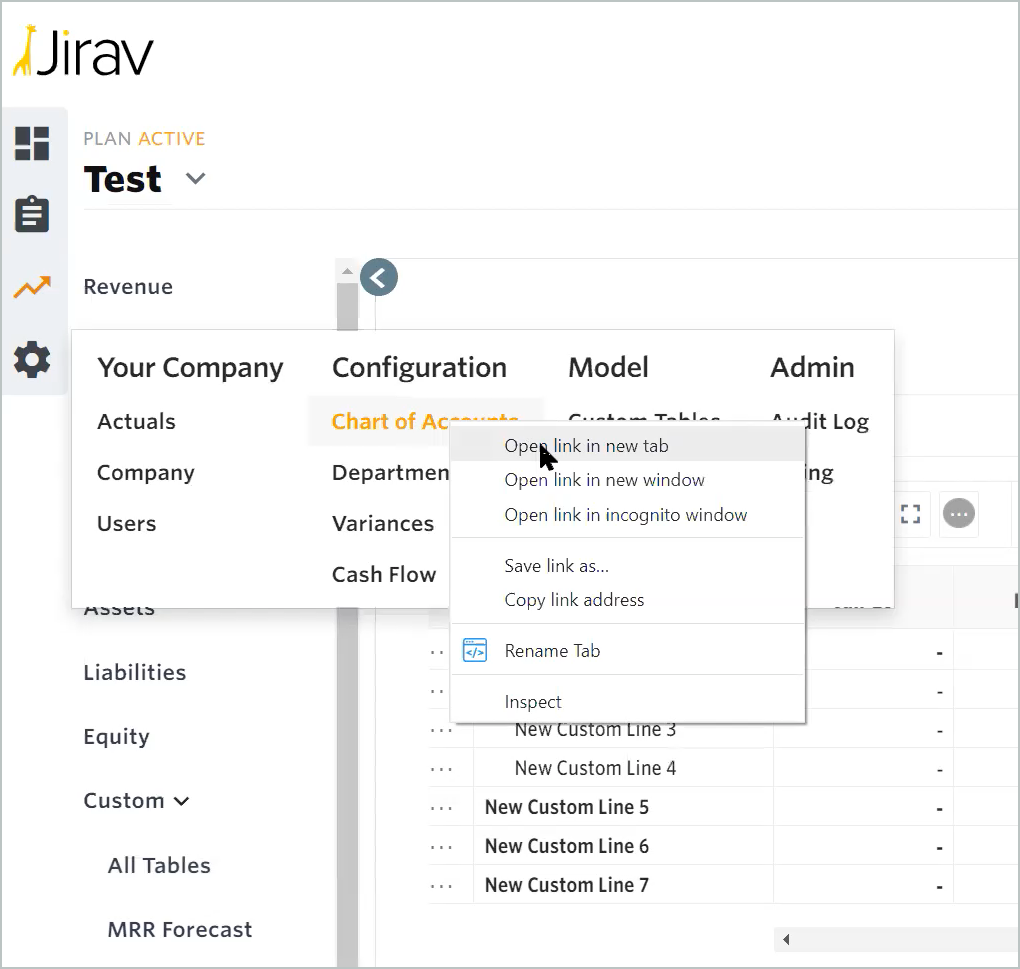
Task: Open the dashboard grid icon in sidebar
Action: pyautogui.click(x=32, y=143)
